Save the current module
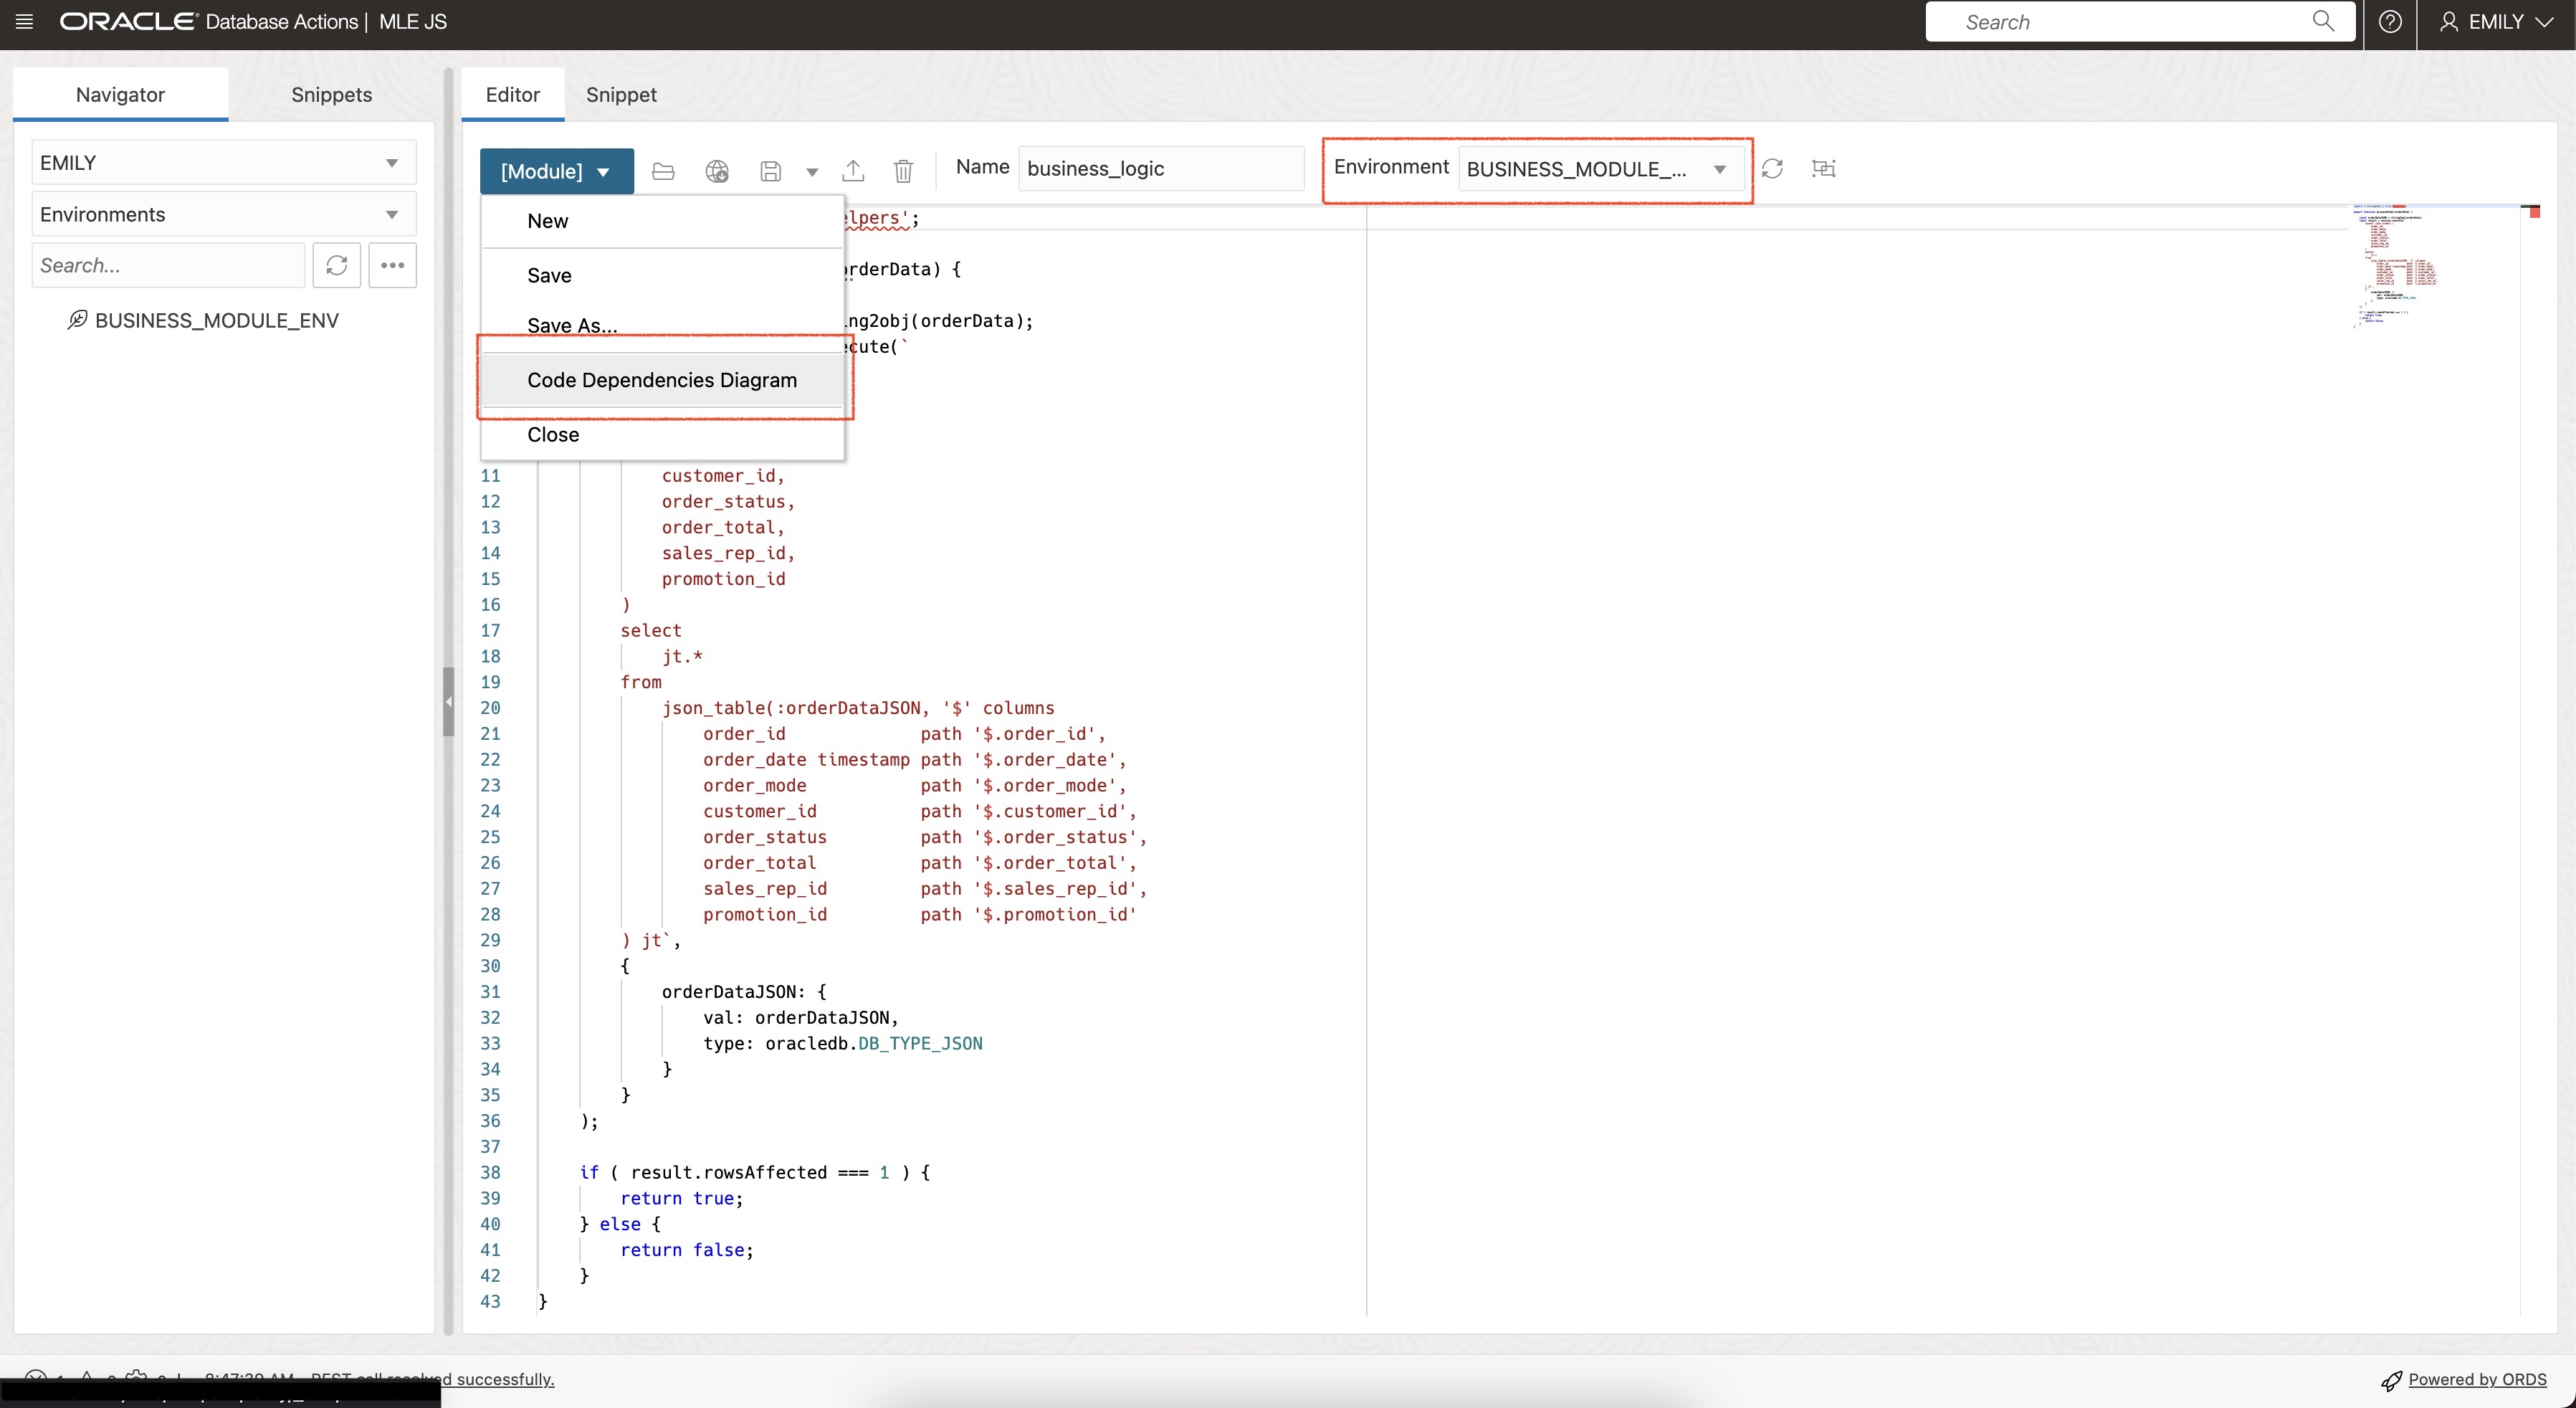2576x1408 pixels. 770,171
